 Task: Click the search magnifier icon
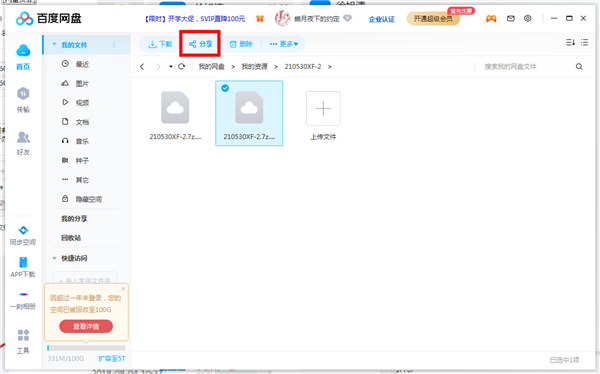[579, 67]
